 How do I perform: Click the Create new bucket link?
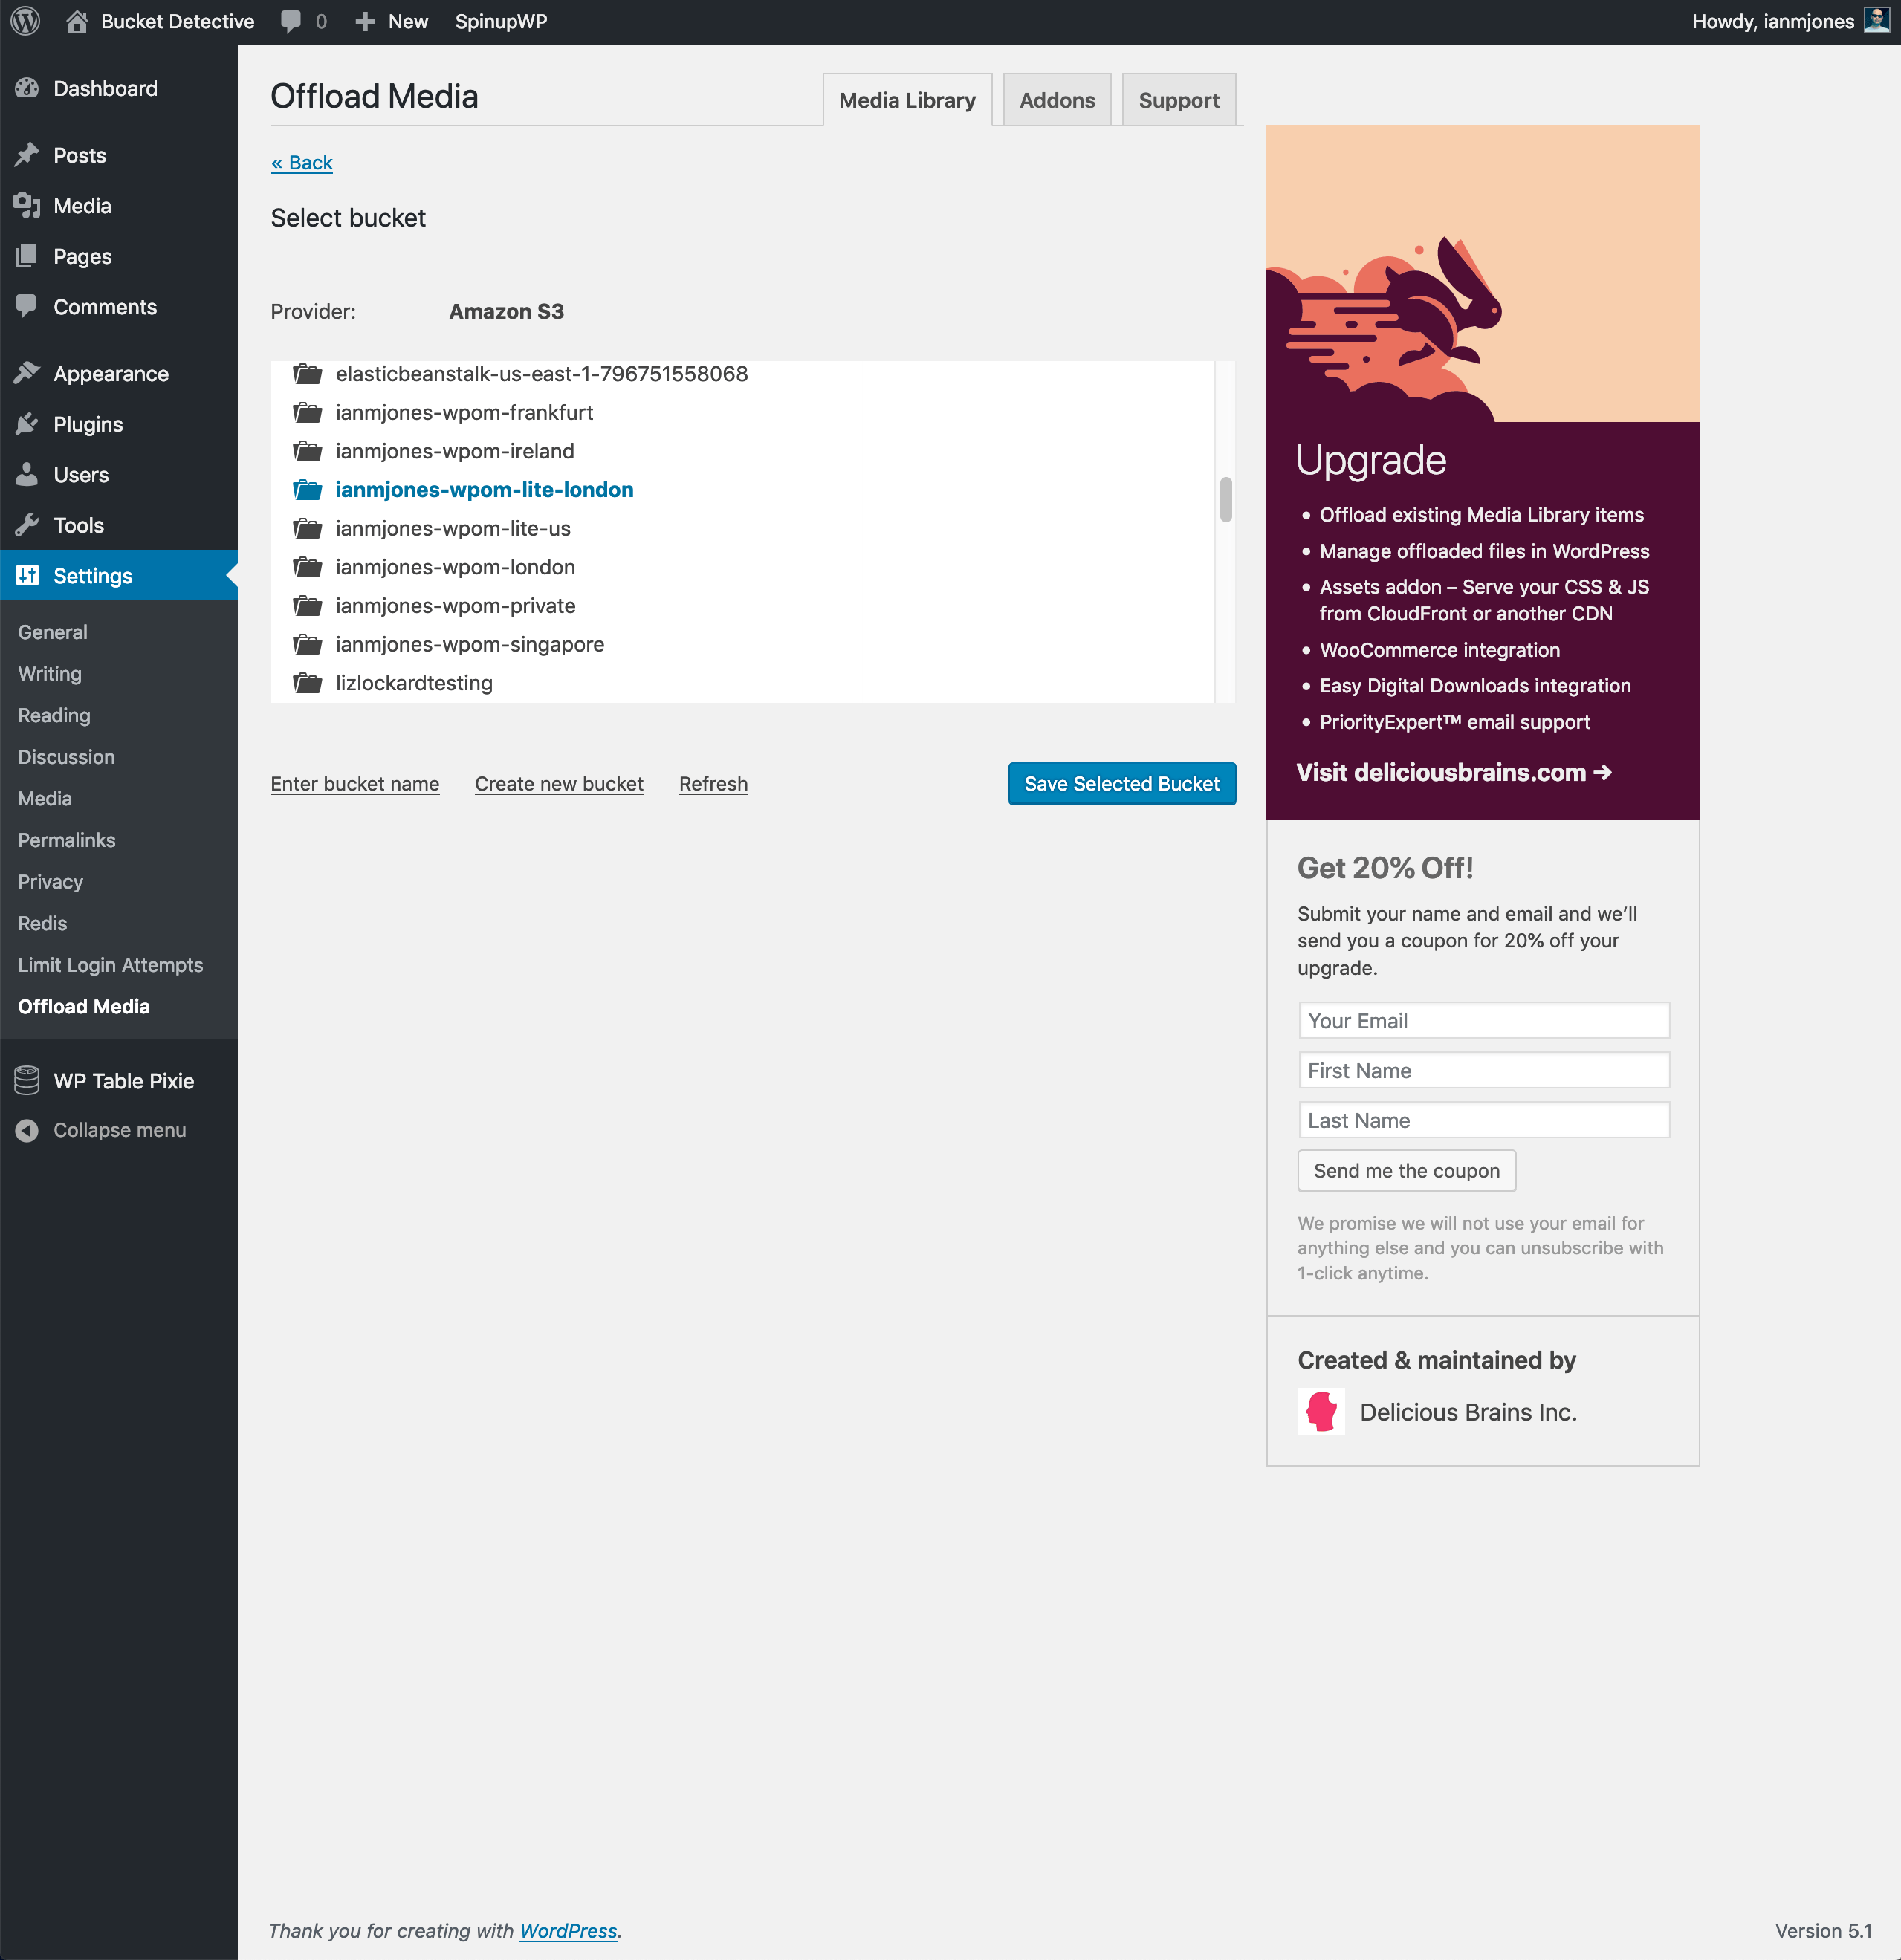point(558,782)
